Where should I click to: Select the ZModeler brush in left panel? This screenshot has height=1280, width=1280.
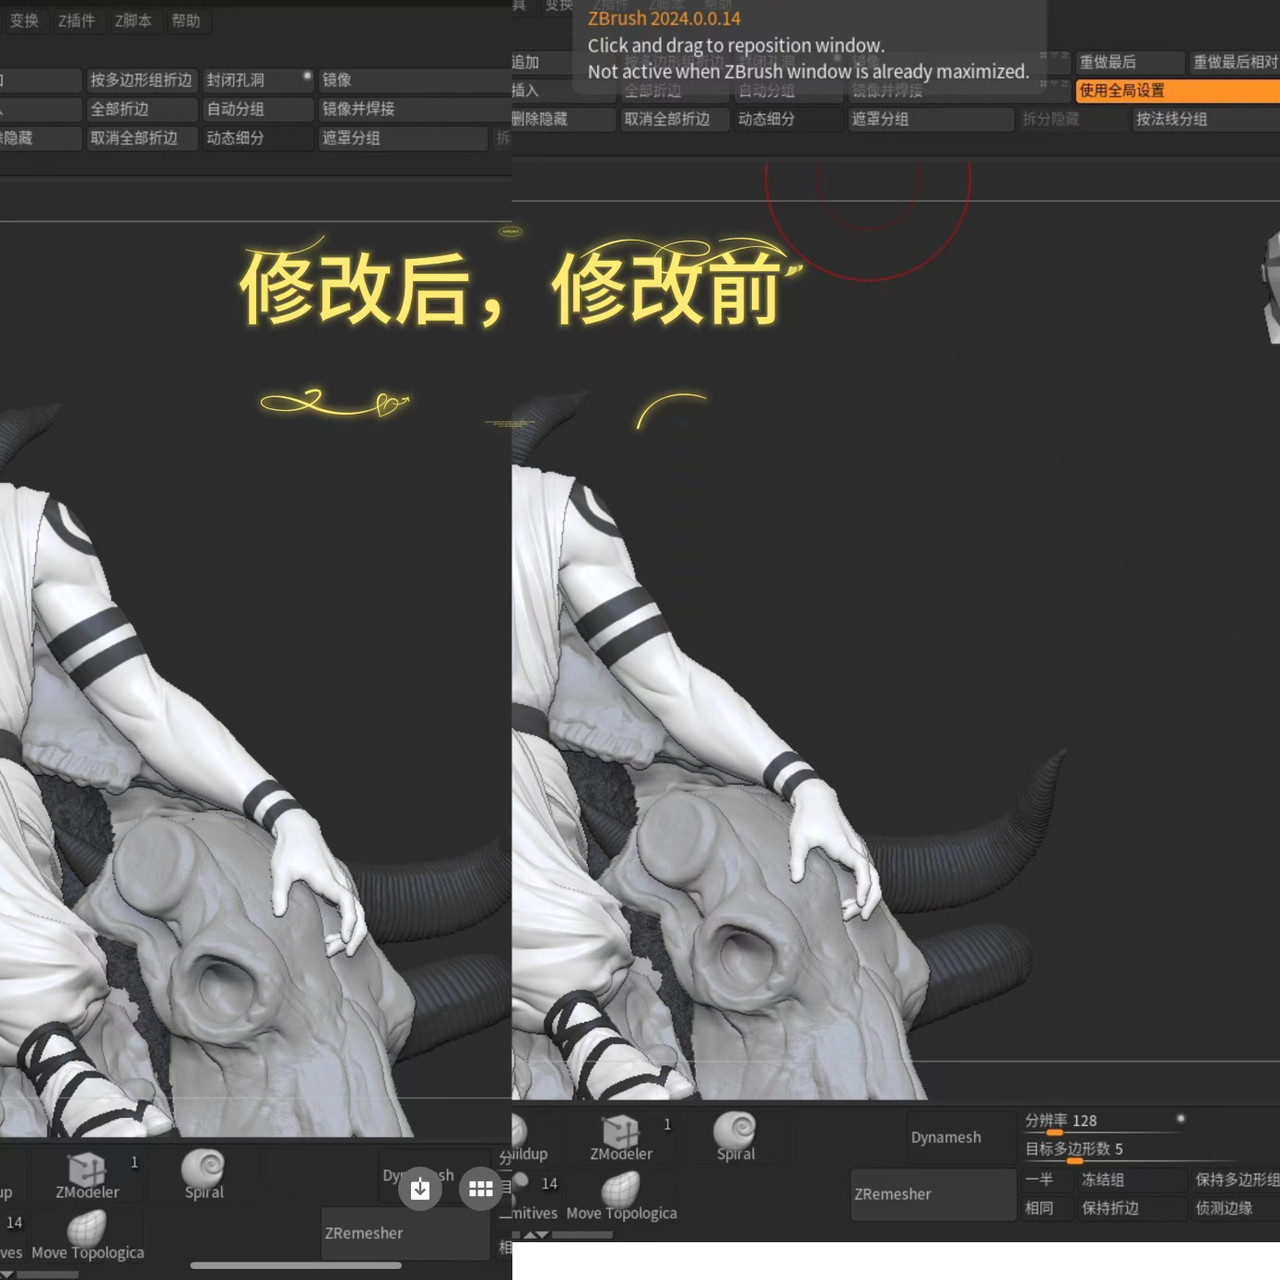point(87,1174)
